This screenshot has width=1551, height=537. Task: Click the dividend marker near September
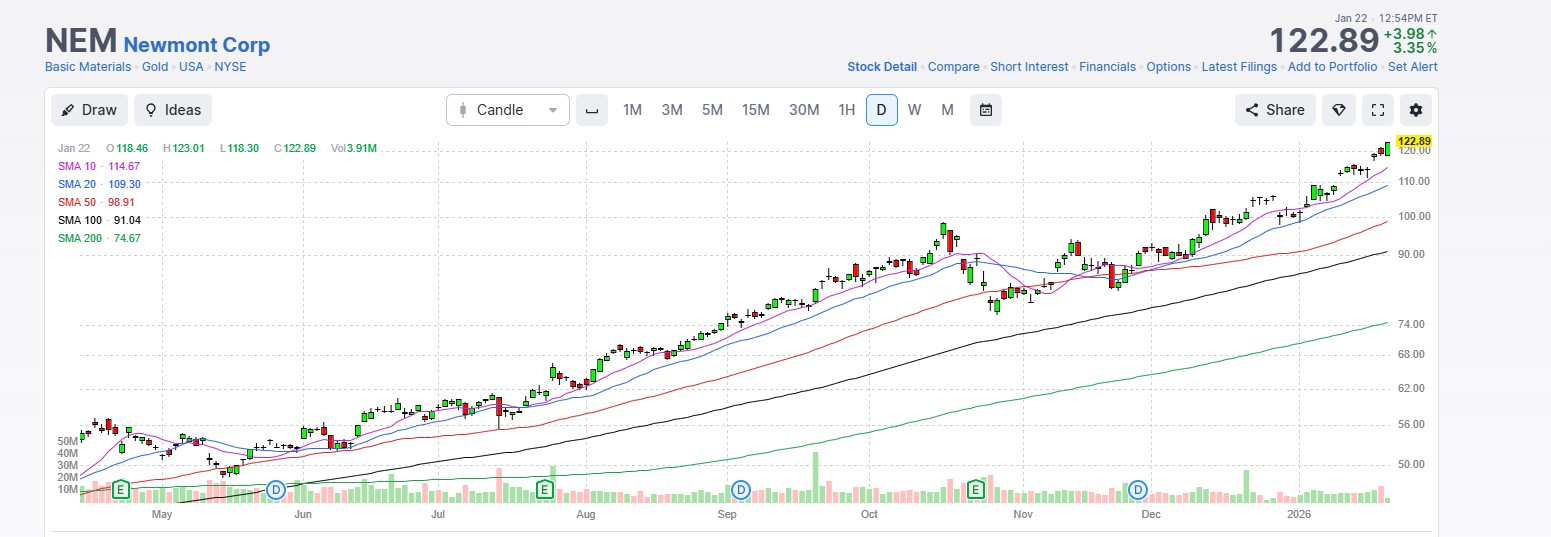[741, 489]
